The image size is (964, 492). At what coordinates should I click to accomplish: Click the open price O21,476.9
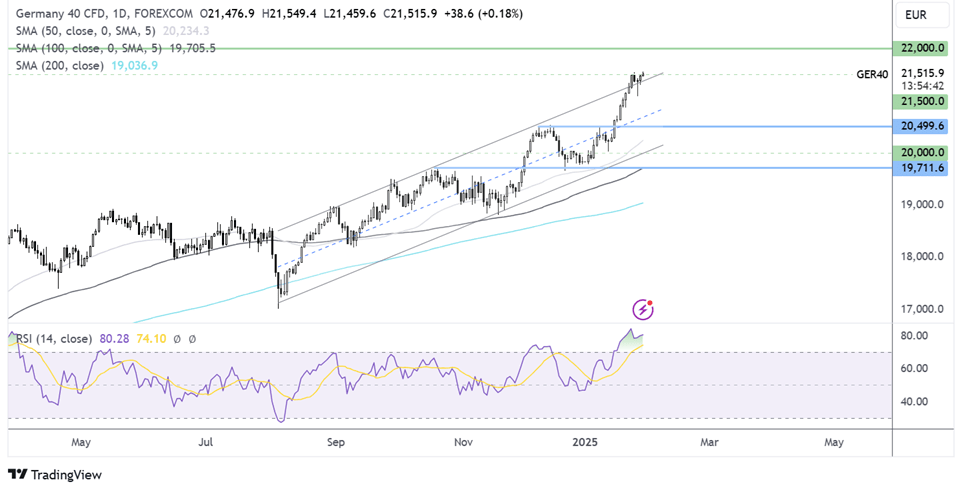[x=226, y=13]
